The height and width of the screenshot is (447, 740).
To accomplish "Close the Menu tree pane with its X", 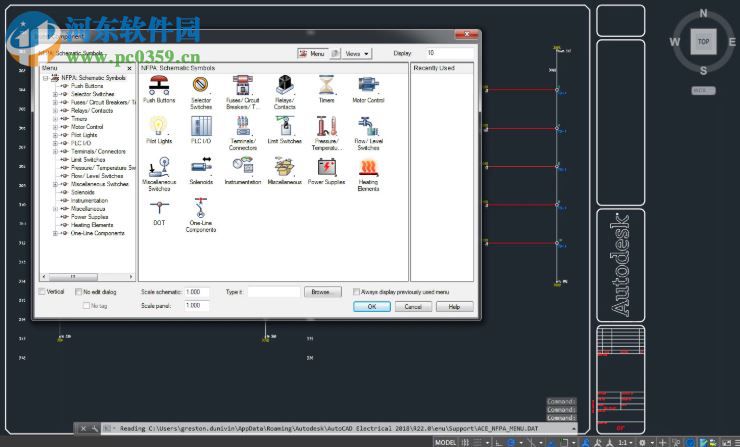I will pos(129,68).
